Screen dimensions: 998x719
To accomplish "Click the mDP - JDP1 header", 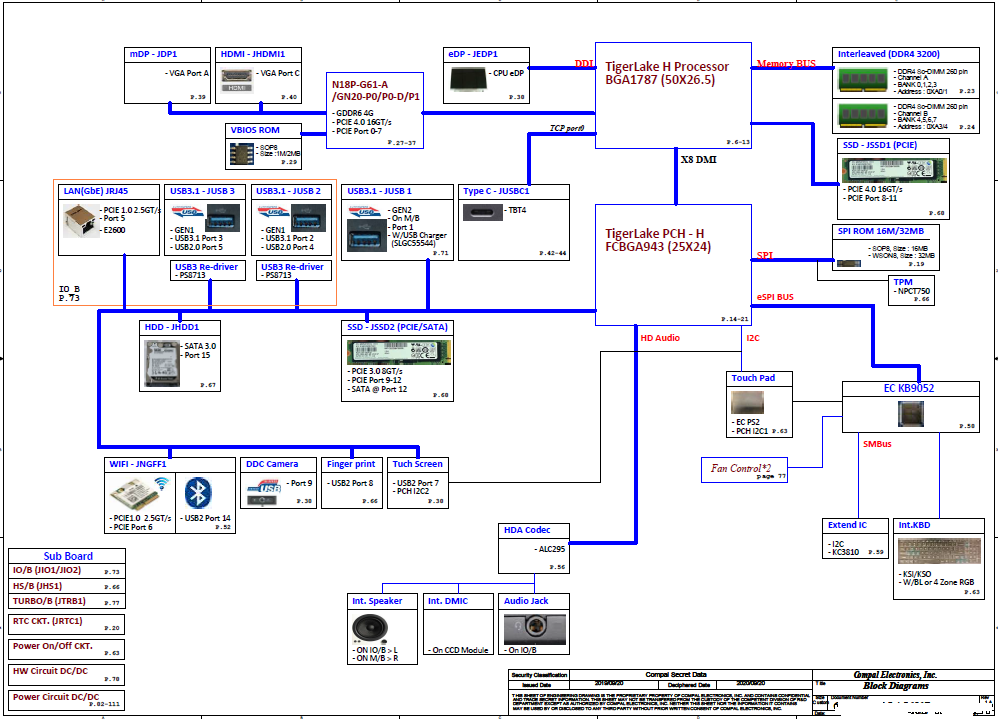I will [167, 54].
